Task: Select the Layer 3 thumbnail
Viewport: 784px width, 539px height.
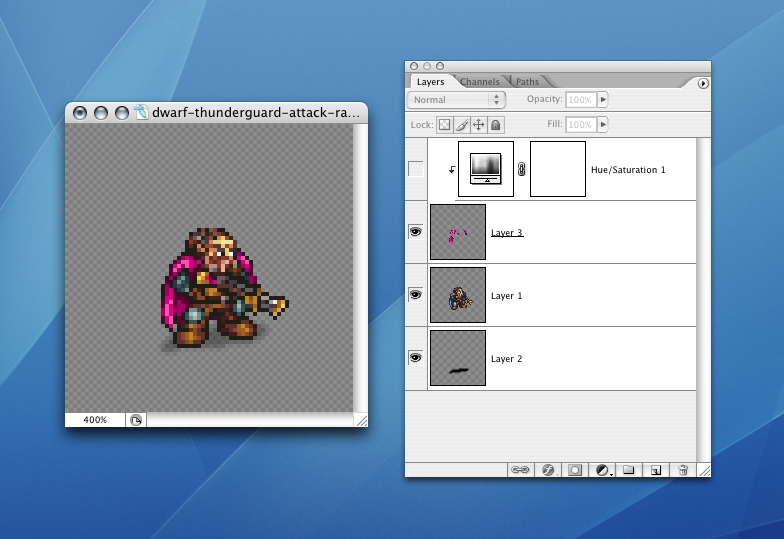Action: click(458, 232)
